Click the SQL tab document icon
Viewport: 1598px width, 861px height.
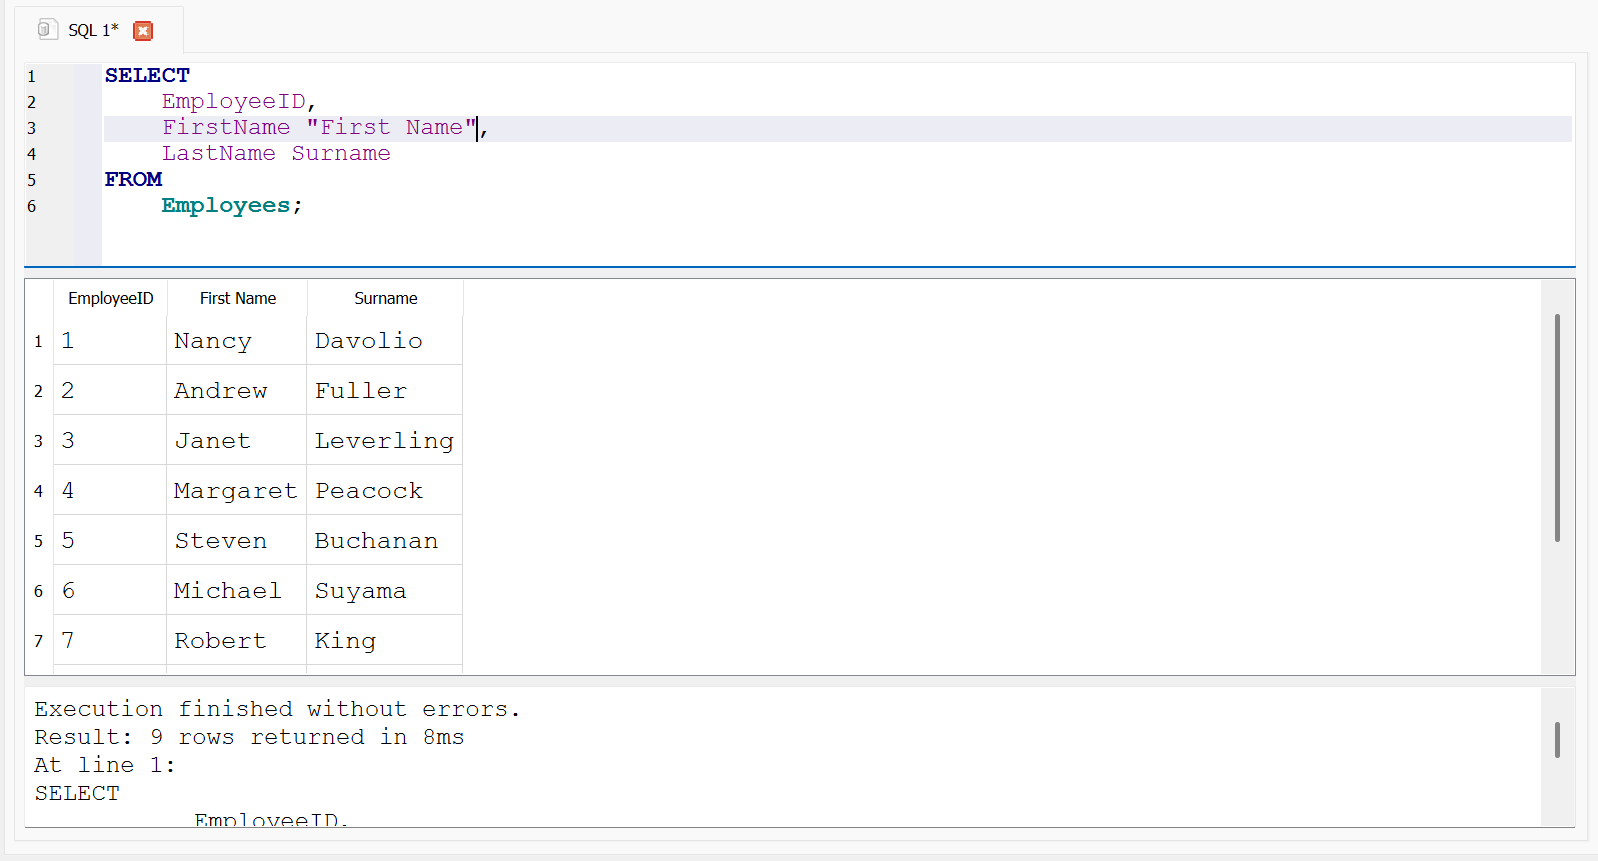point(47,30)
